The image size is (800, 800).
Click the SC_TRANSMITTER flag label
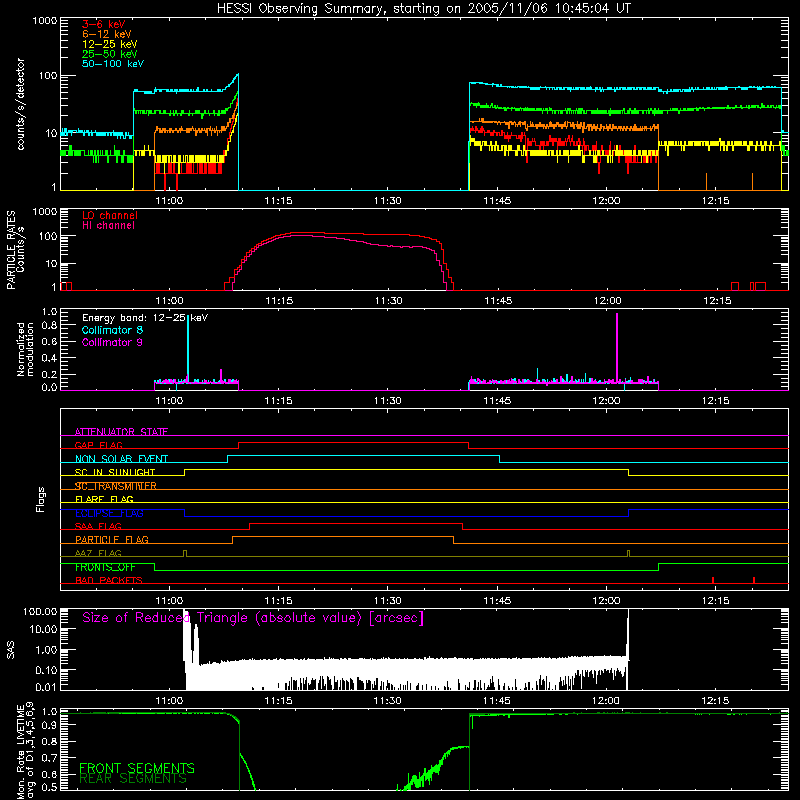click(115, 486)
